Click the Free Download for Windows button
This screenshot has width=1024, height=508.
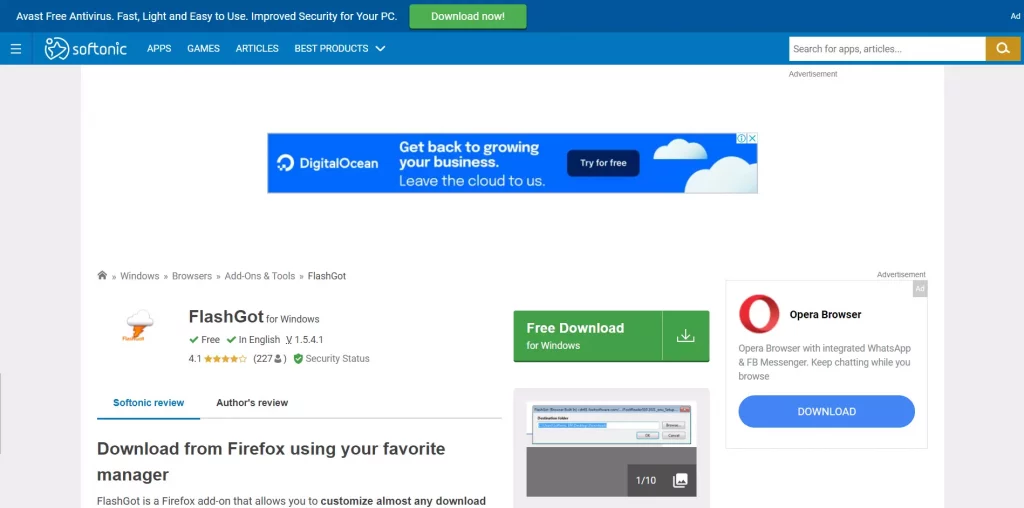[x=611, y=336]
